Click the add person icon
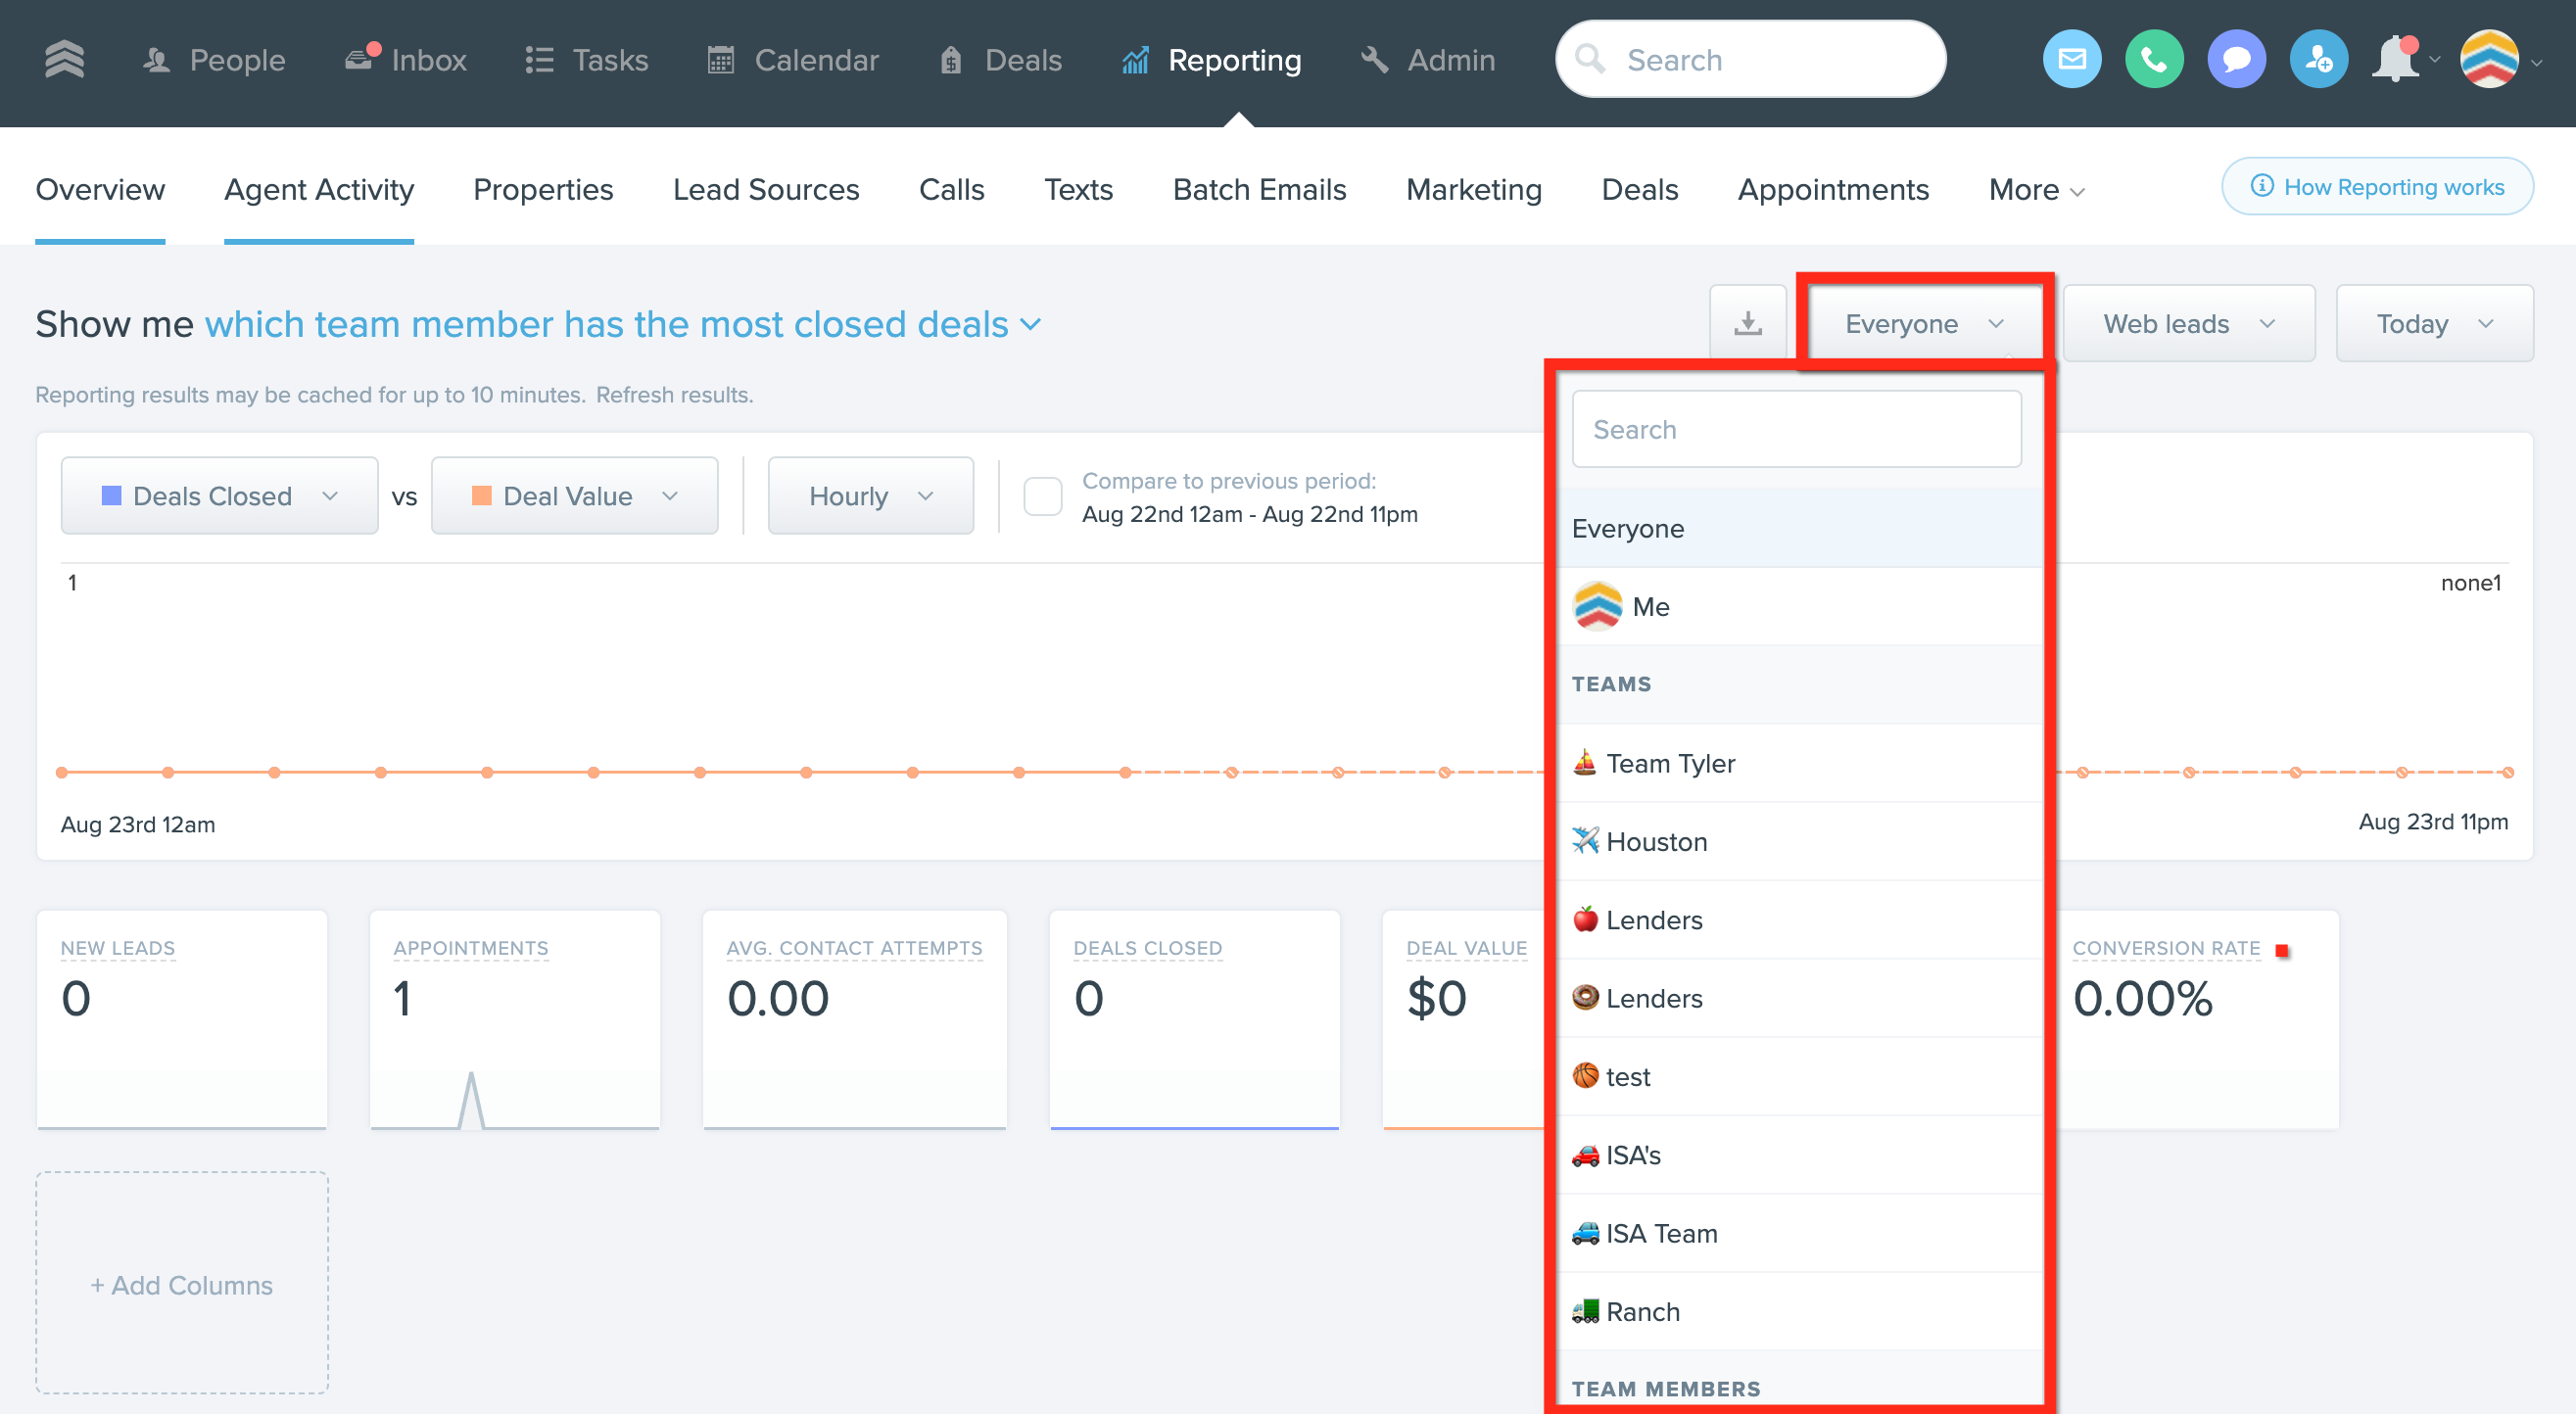The image size is (2576, 1414). point(2317,60)
